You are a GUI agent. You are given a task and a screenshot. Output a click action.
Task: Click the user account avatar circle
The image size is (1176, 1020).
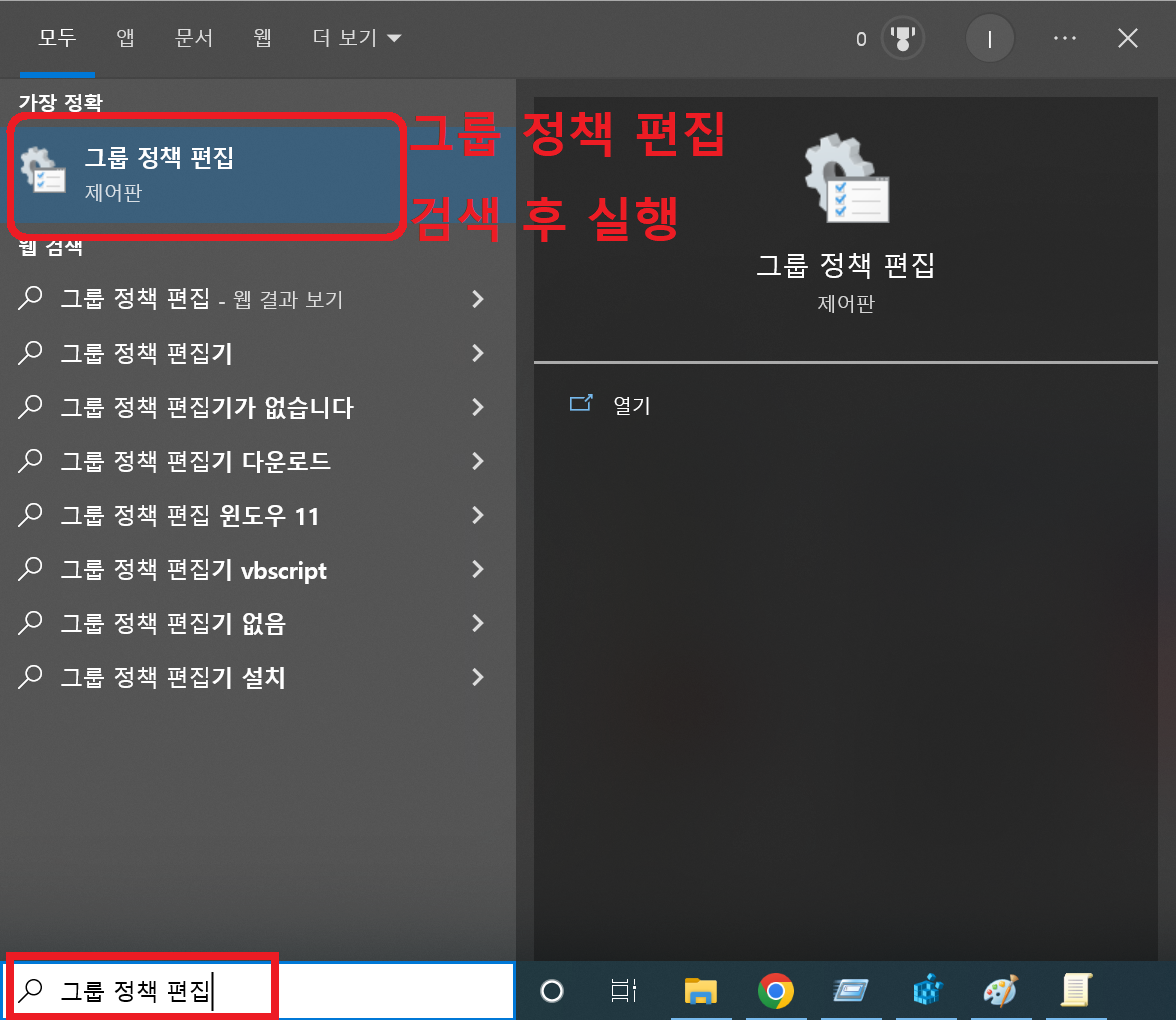tap(989, 39)
